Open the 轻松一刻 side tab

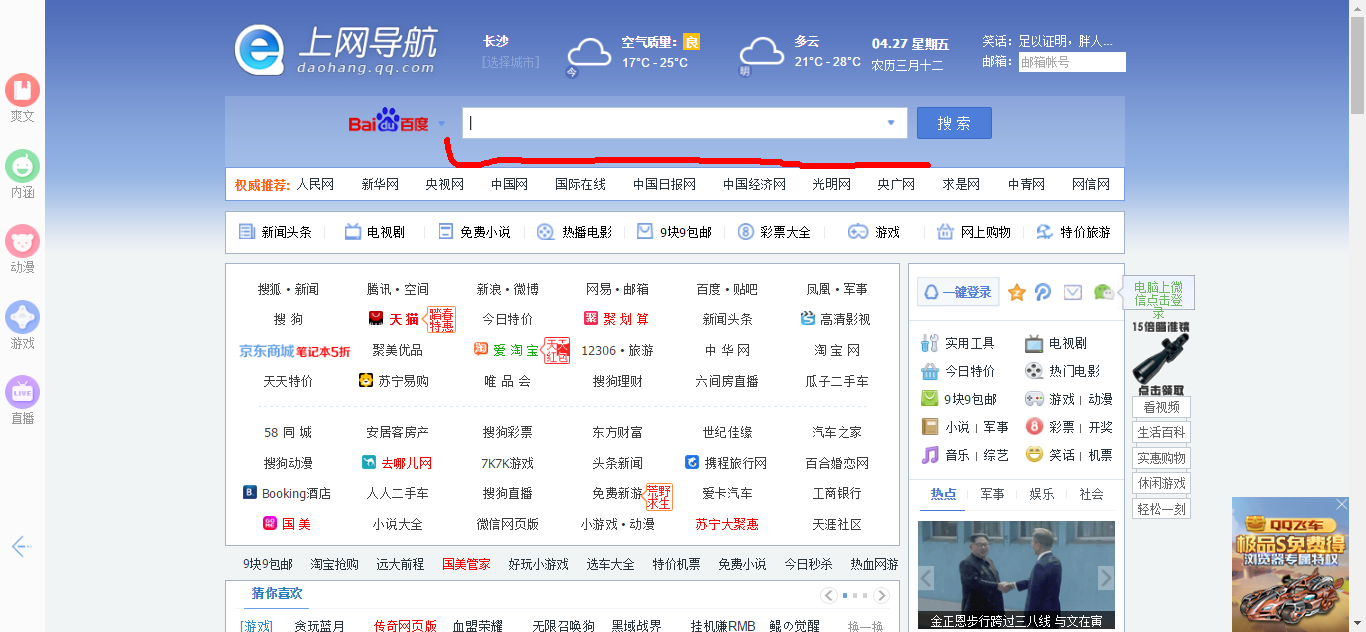(1161, 508)
